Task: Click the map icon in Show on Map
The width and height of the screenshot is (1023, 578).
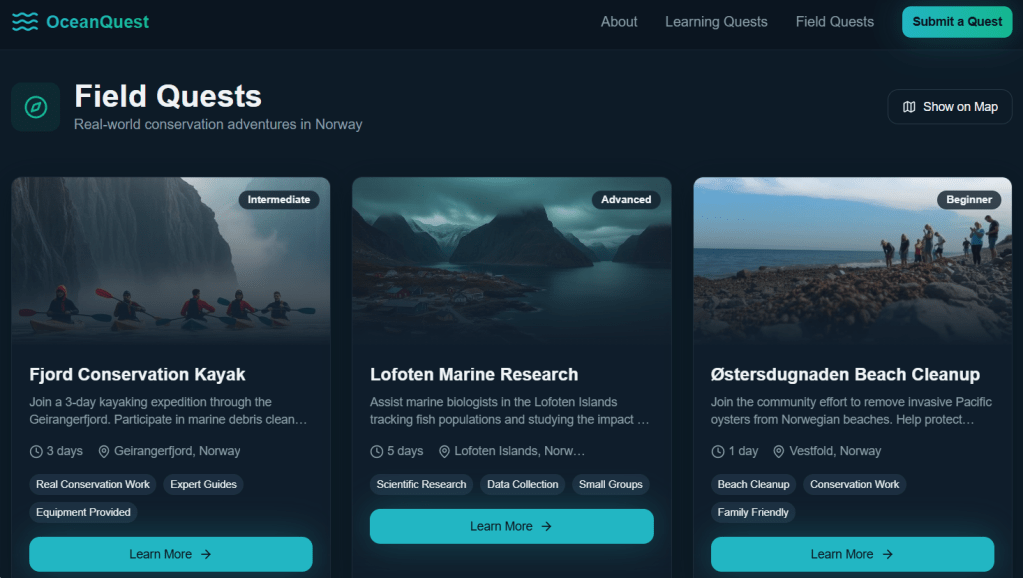Action: point(909,107)
